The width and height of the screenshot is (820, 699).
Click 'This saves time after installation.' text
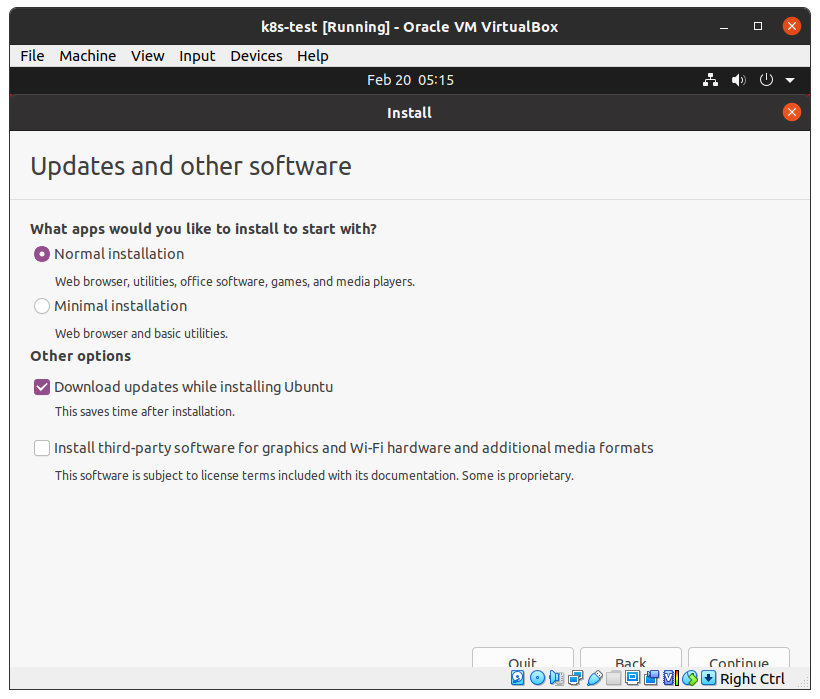(x=145, y=412)
